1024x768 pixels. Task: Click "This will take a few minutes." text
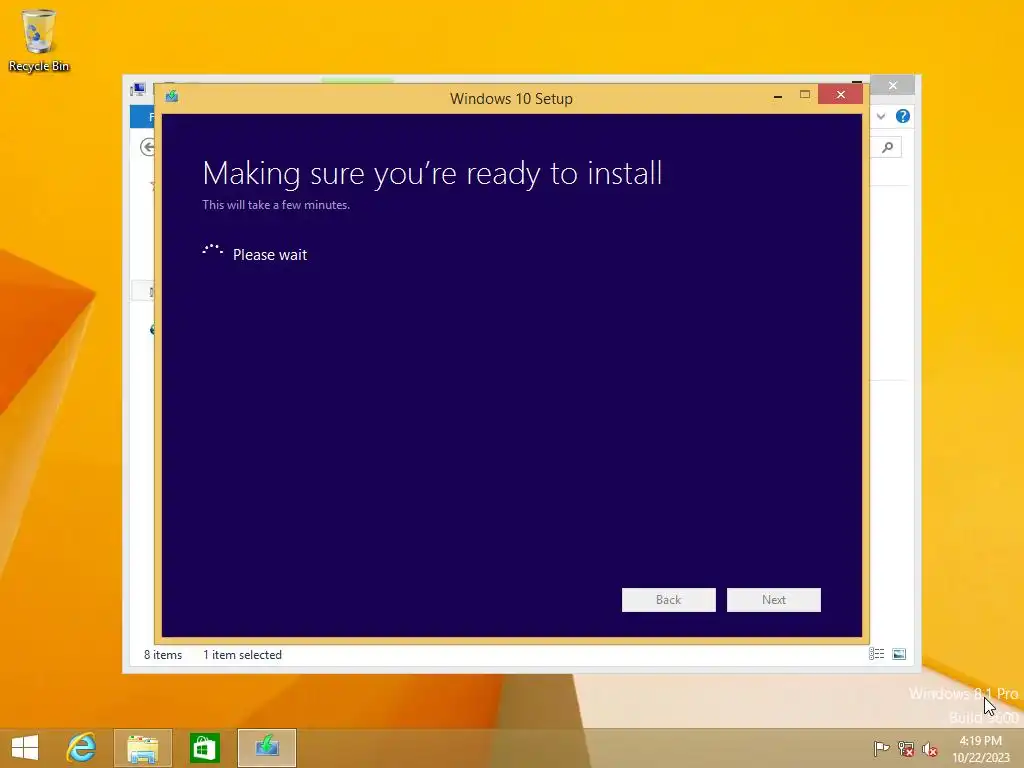coord(276,204)
